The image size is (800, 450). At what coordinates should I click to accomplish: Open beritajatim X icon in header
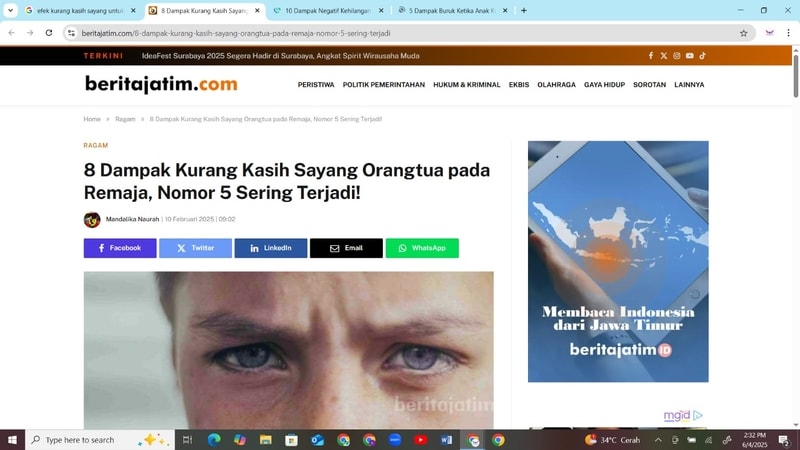point(664,56)
